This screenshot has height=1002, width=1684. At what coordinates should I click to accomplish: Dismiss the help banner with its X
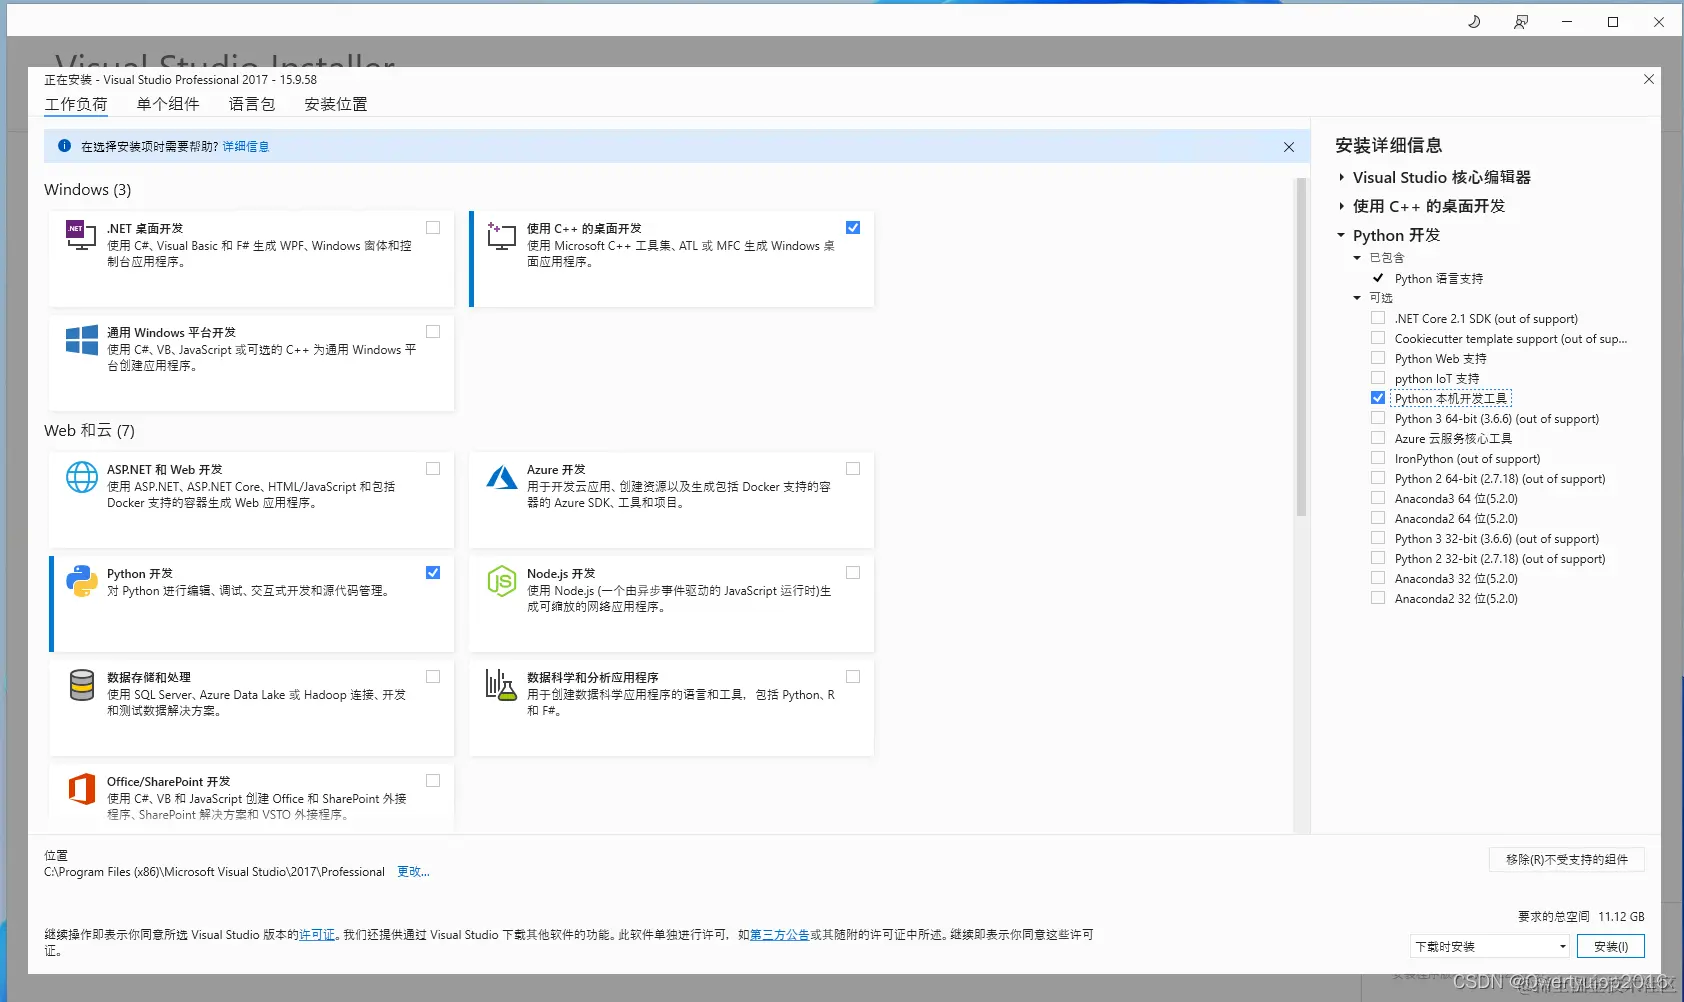click(x=1289, y=147)
